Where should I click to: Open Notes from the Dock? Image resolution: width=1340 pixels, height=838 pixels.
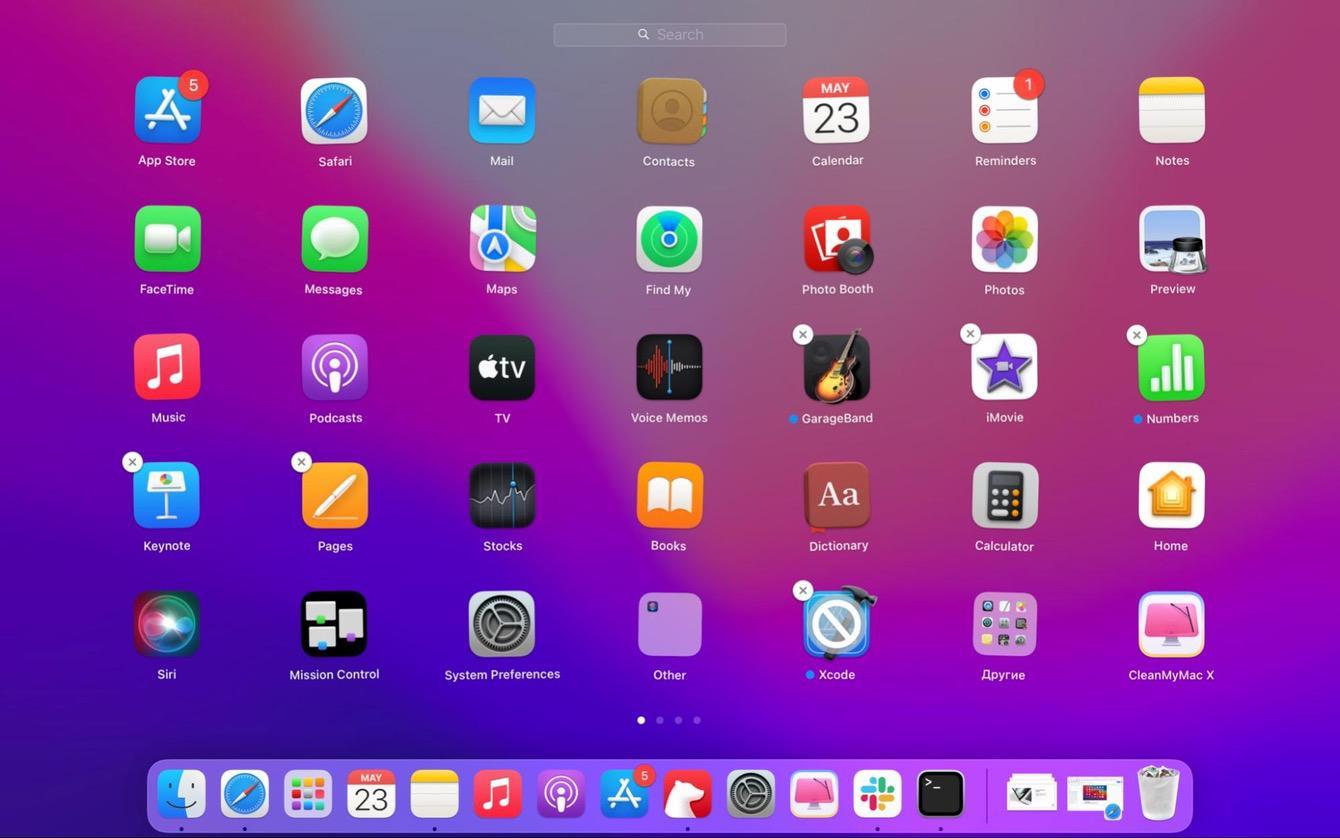(x=434, y=794)
